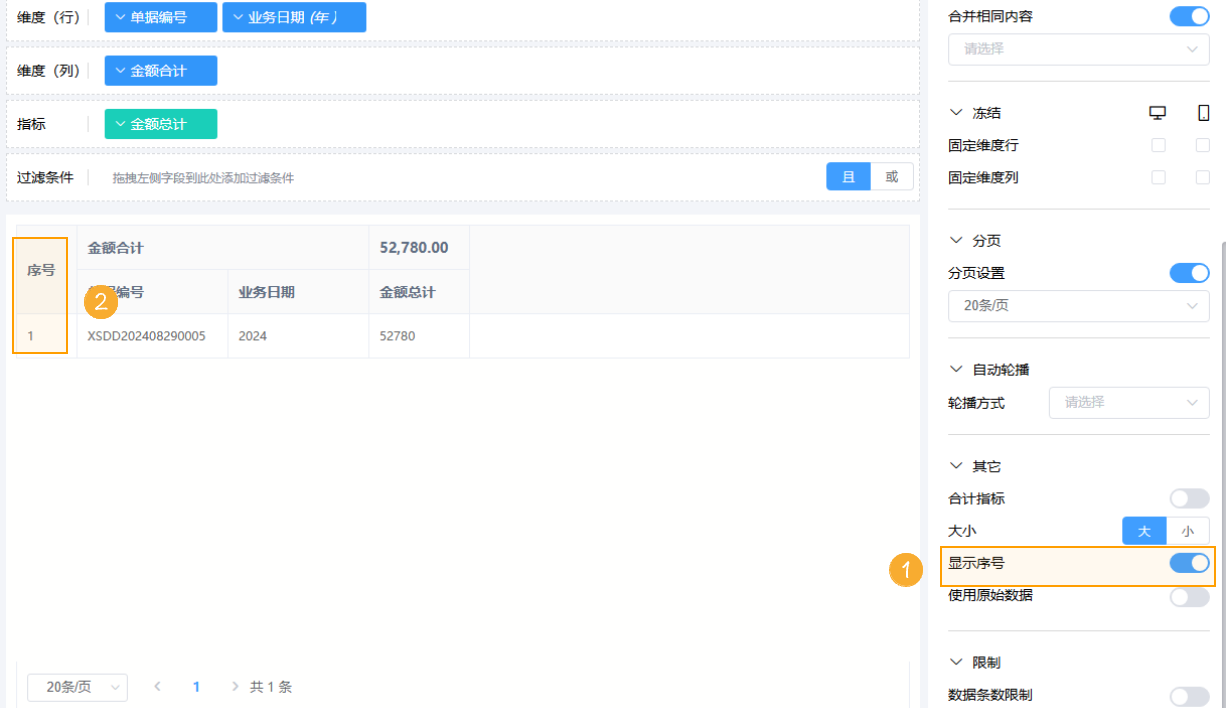Toggle the 使用原始数据 switch
Image resolution: width=1226 pixels, height=708 pixels.
(1189, 596)
